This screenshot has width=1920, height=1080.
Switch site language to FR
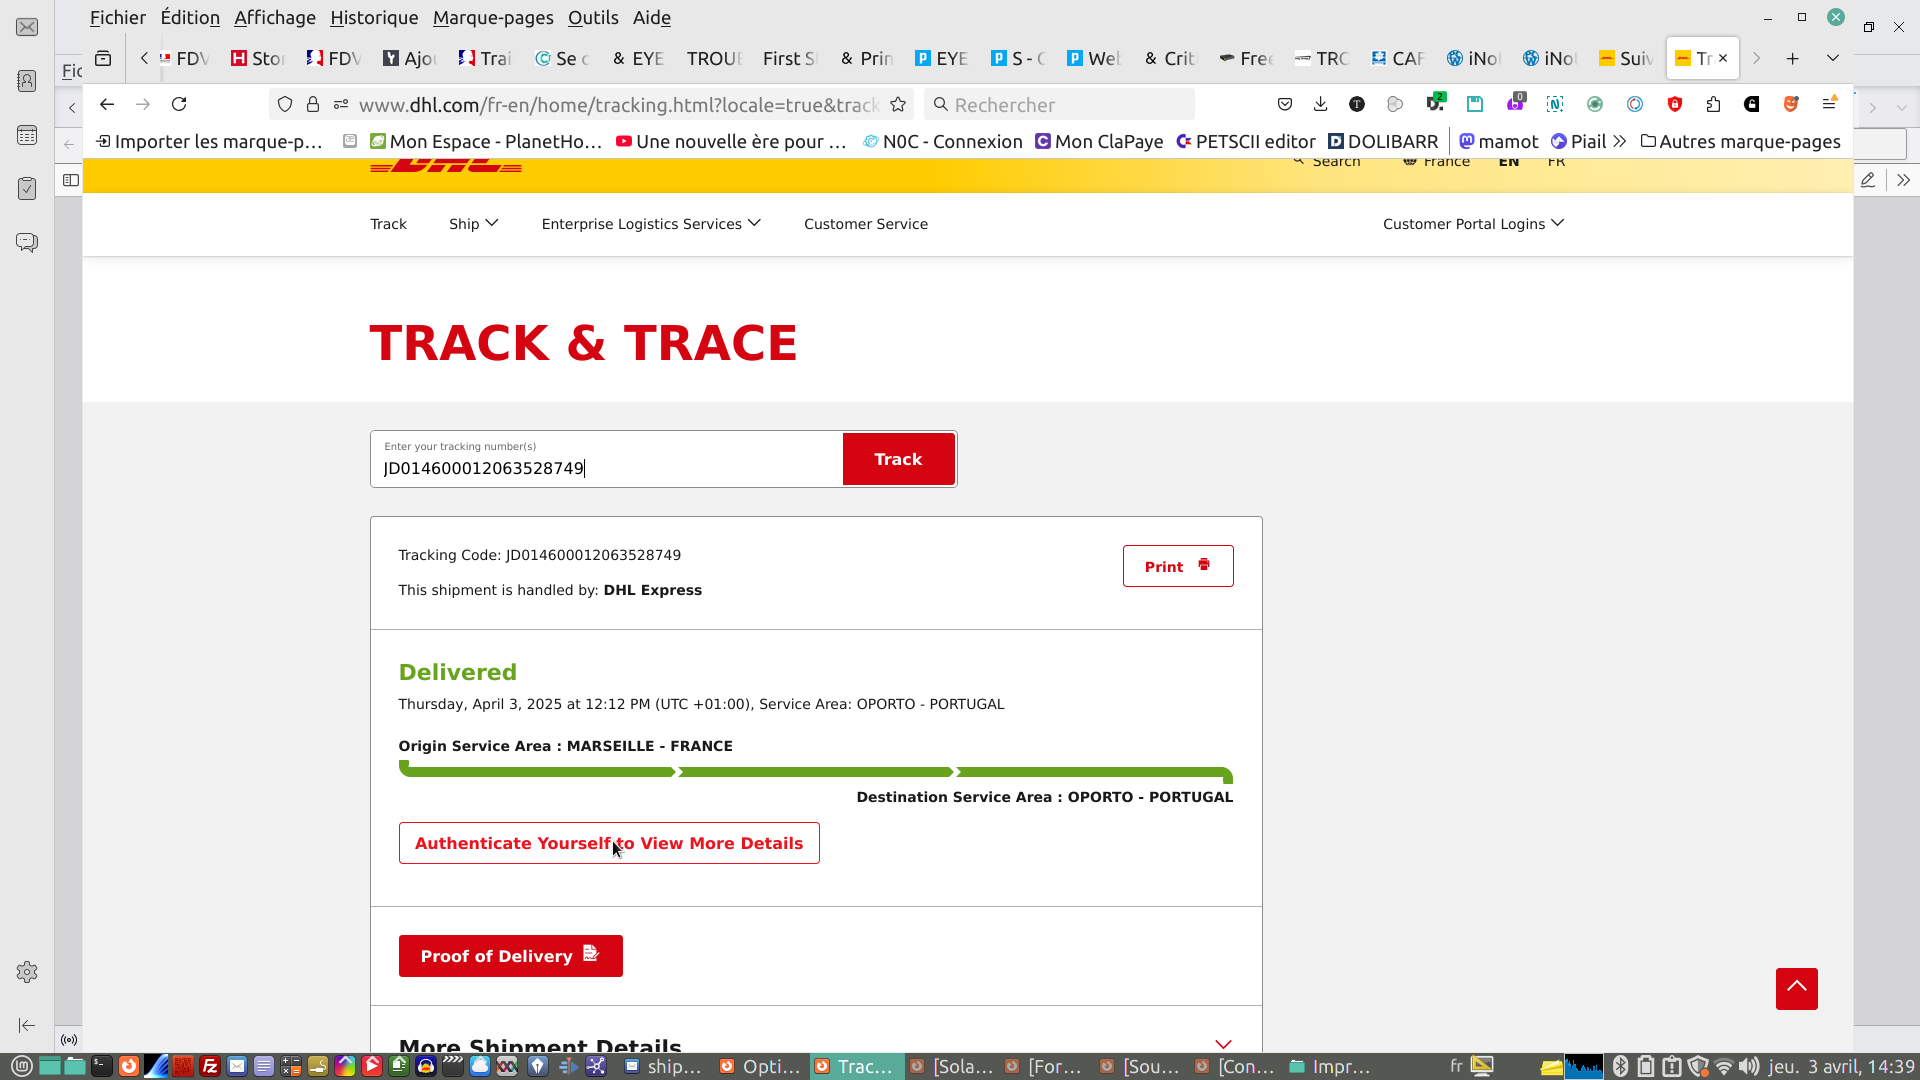tap(1556, 162)
